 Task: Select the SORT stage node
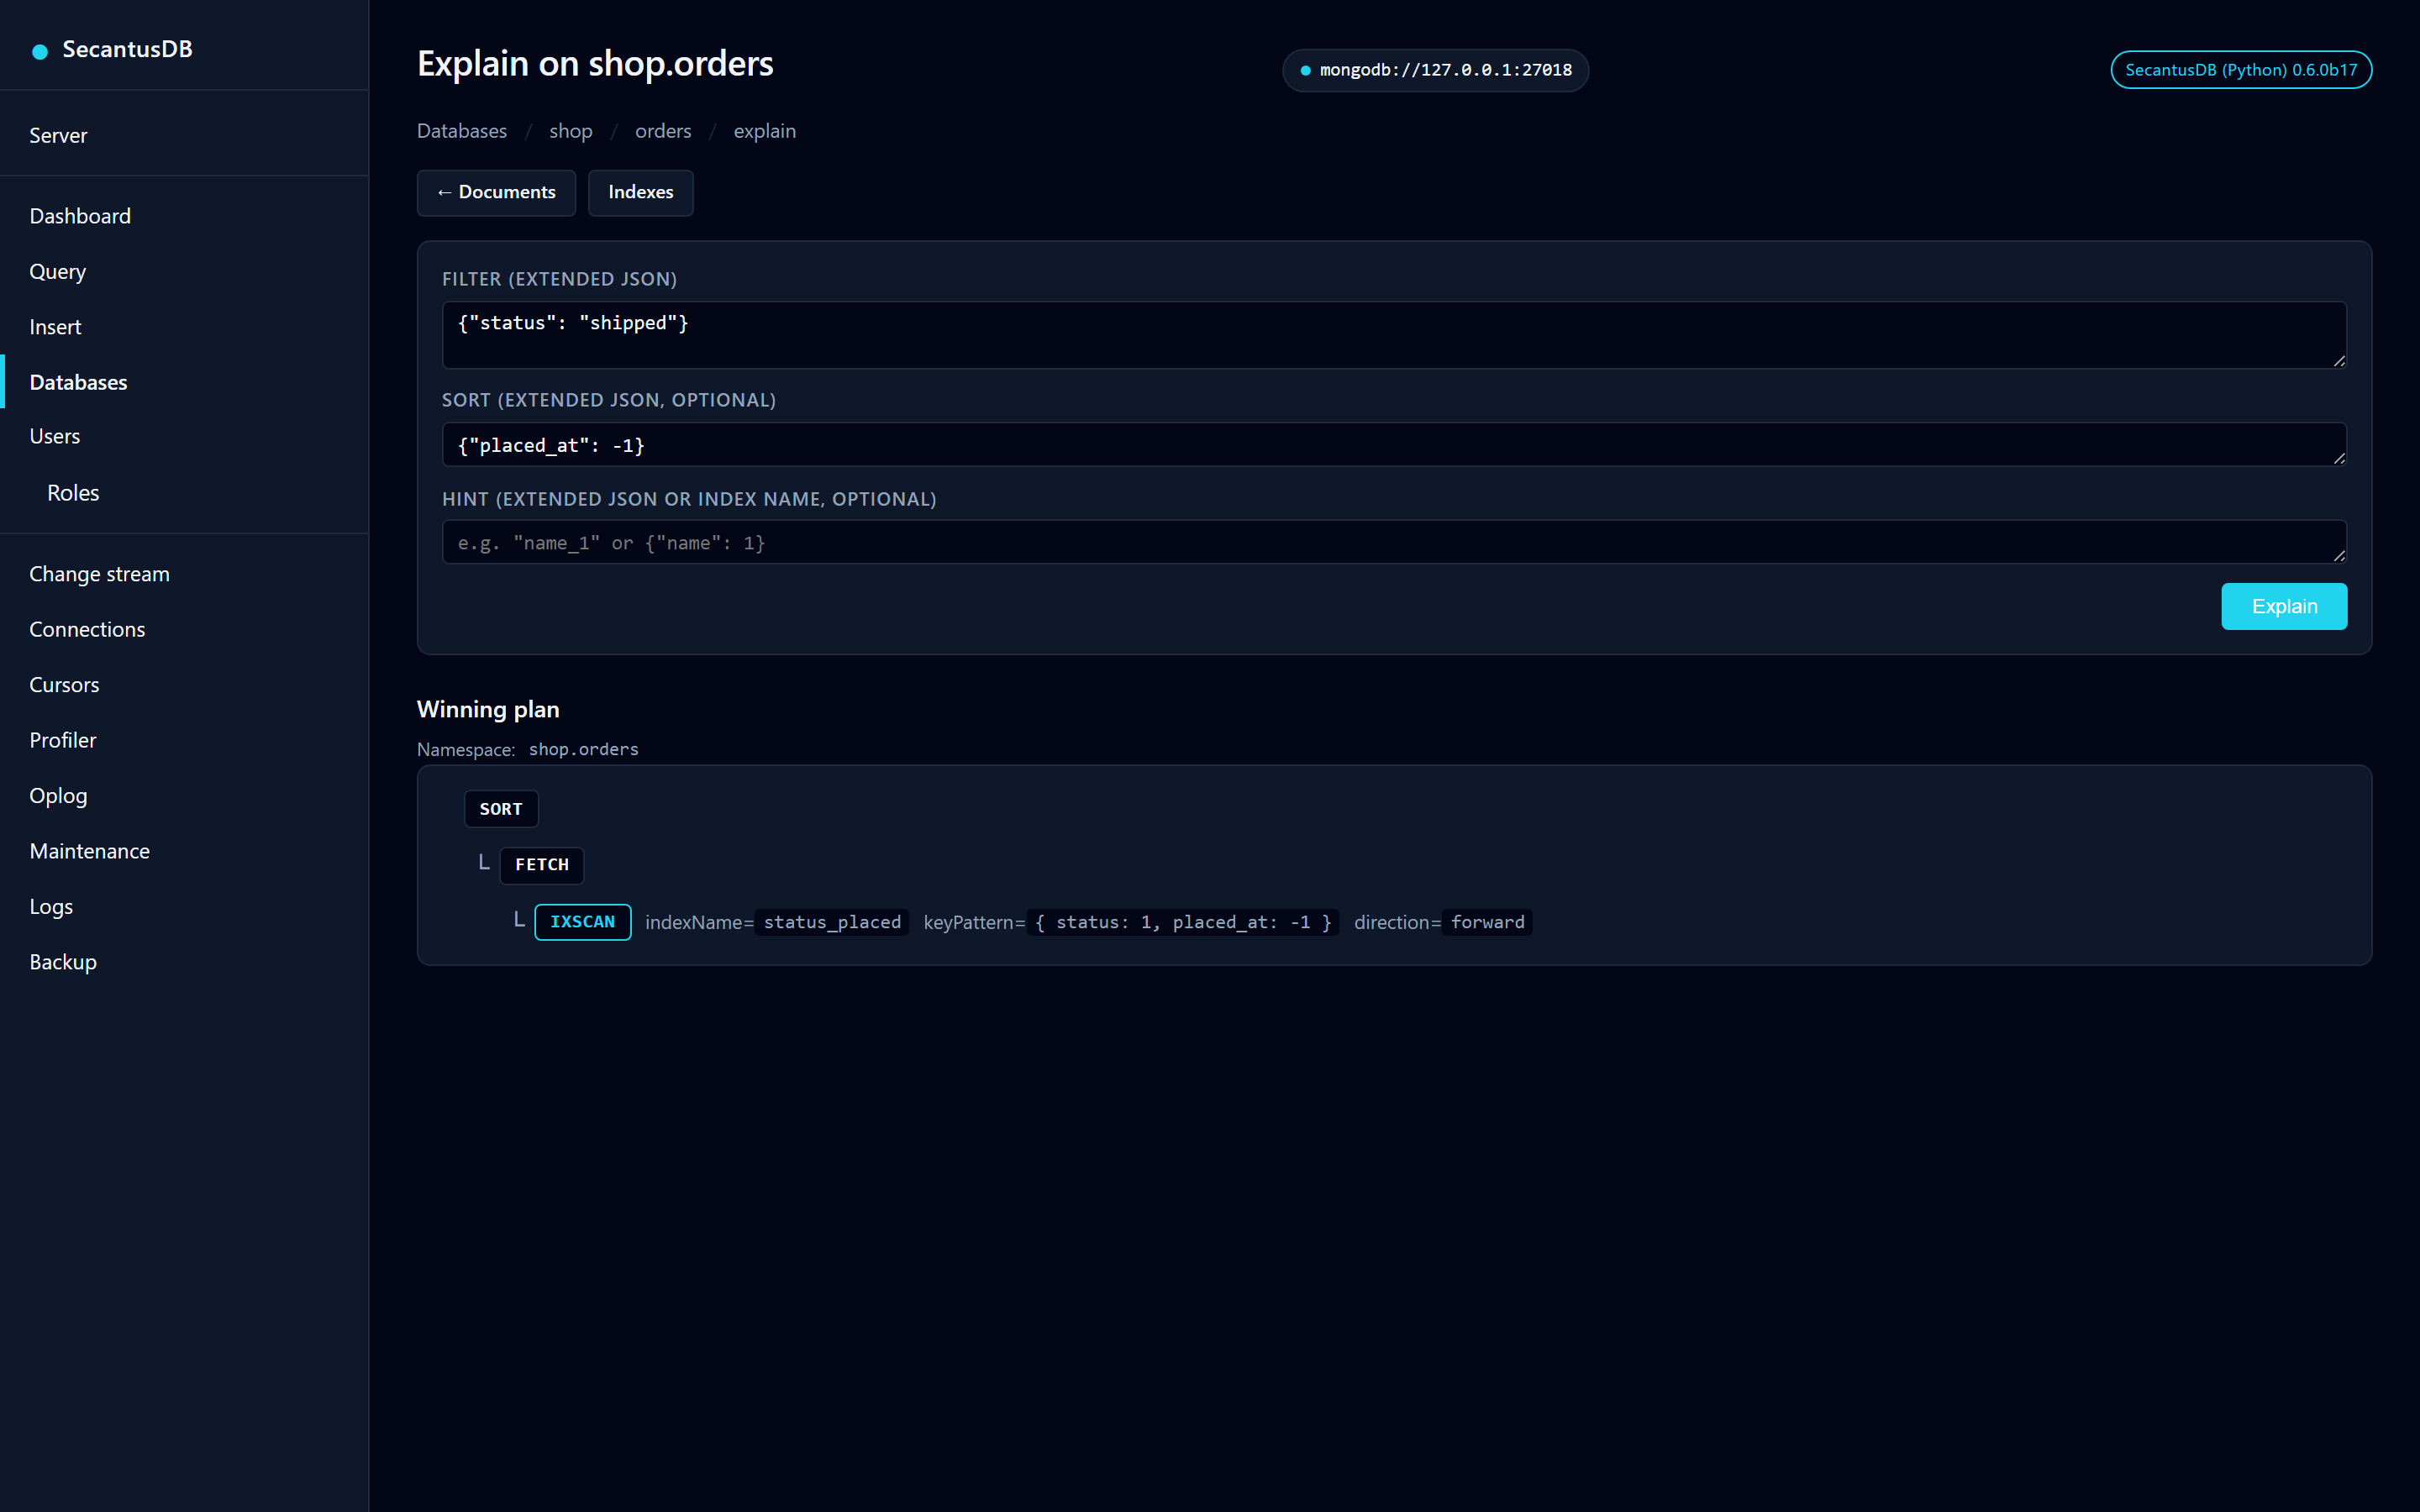(501, 809)
